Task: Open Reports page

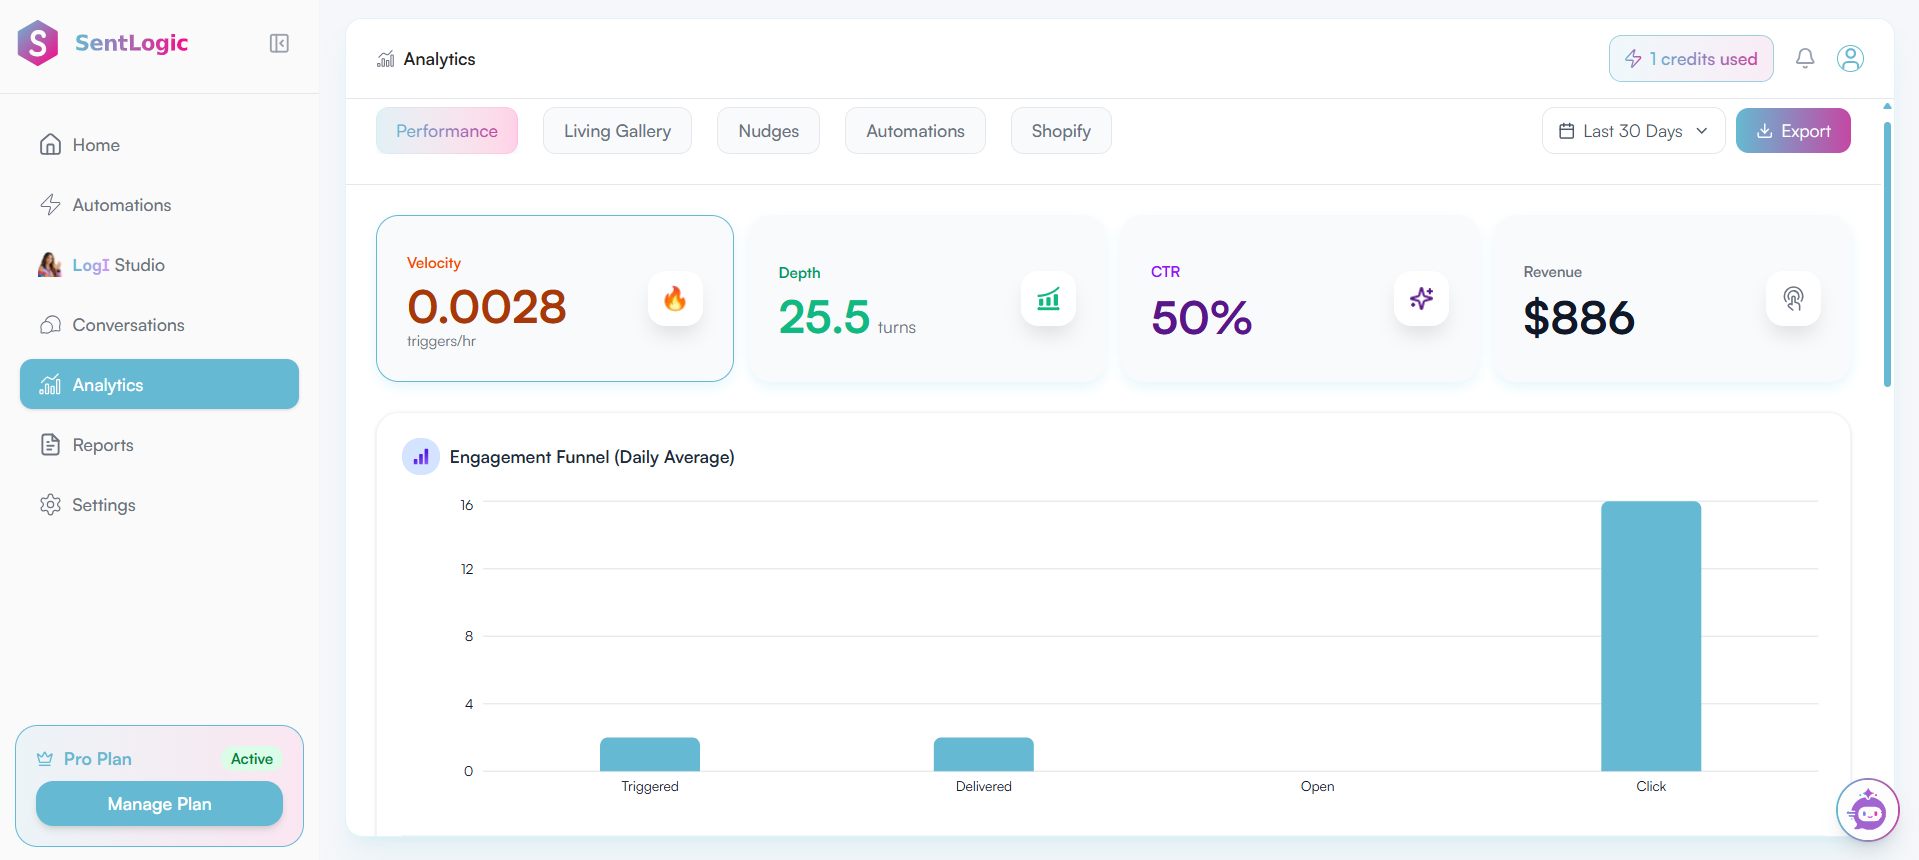Action: point(160,445)
